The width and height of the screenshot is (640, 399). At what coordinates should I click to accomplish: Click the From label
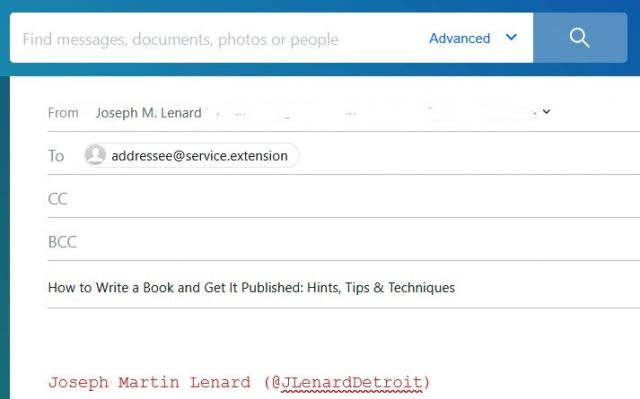point(63,113)
